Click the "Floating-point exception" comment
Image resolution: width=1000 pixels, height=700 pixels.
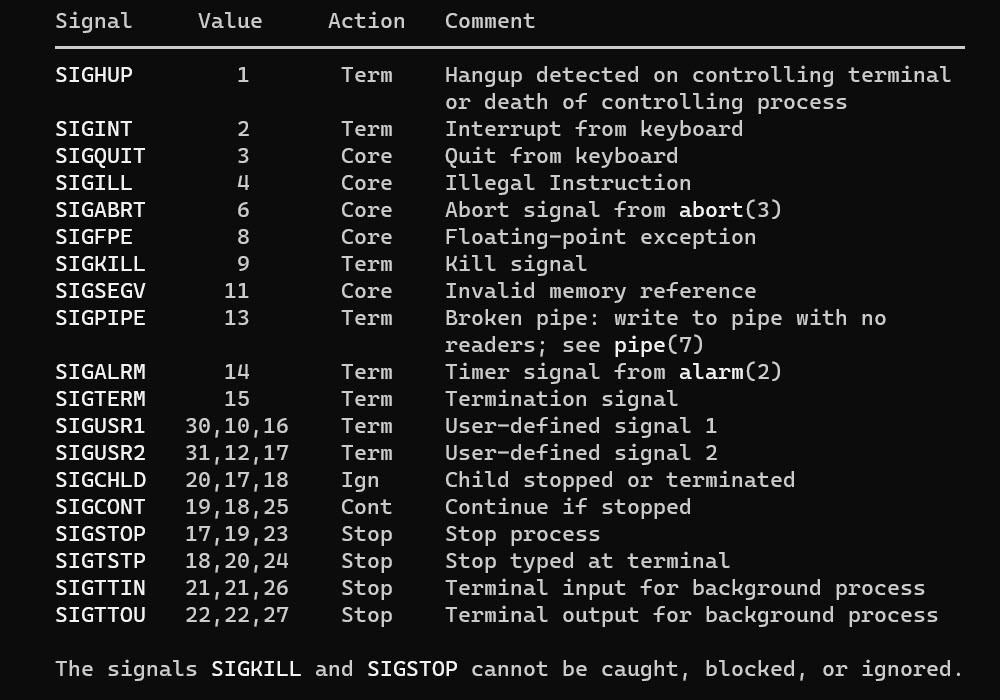[600, 237]
